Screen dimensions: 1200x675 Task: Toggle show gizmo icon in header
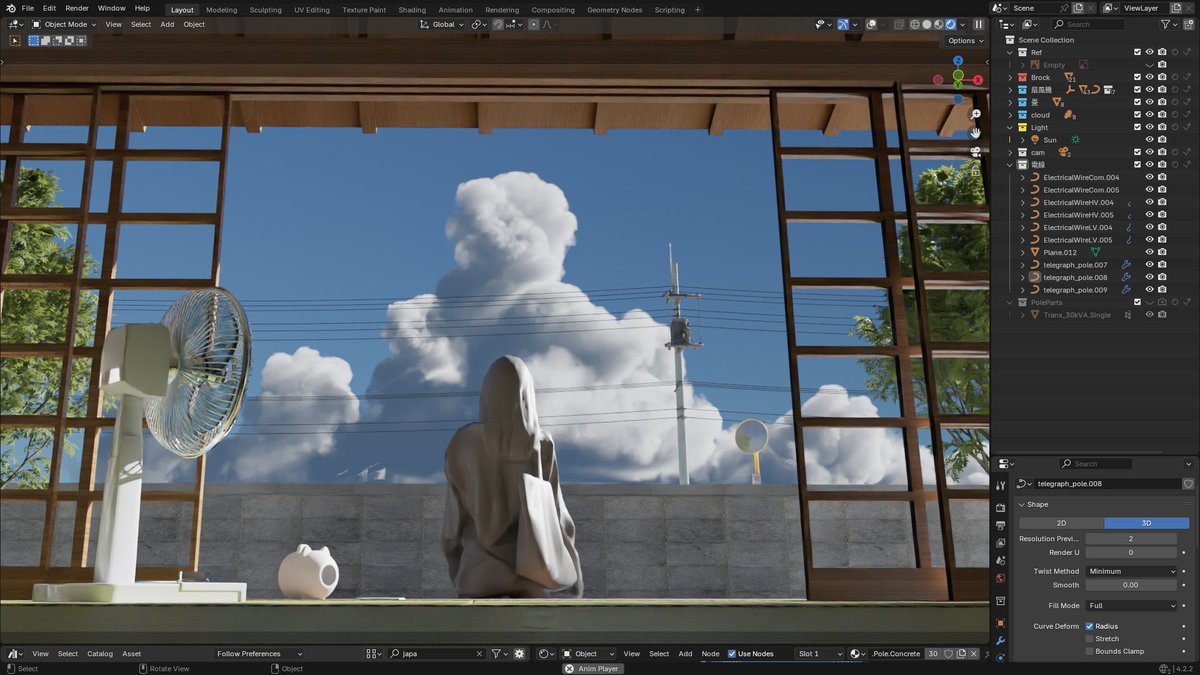pyautogui.click(x=843, y=24)
